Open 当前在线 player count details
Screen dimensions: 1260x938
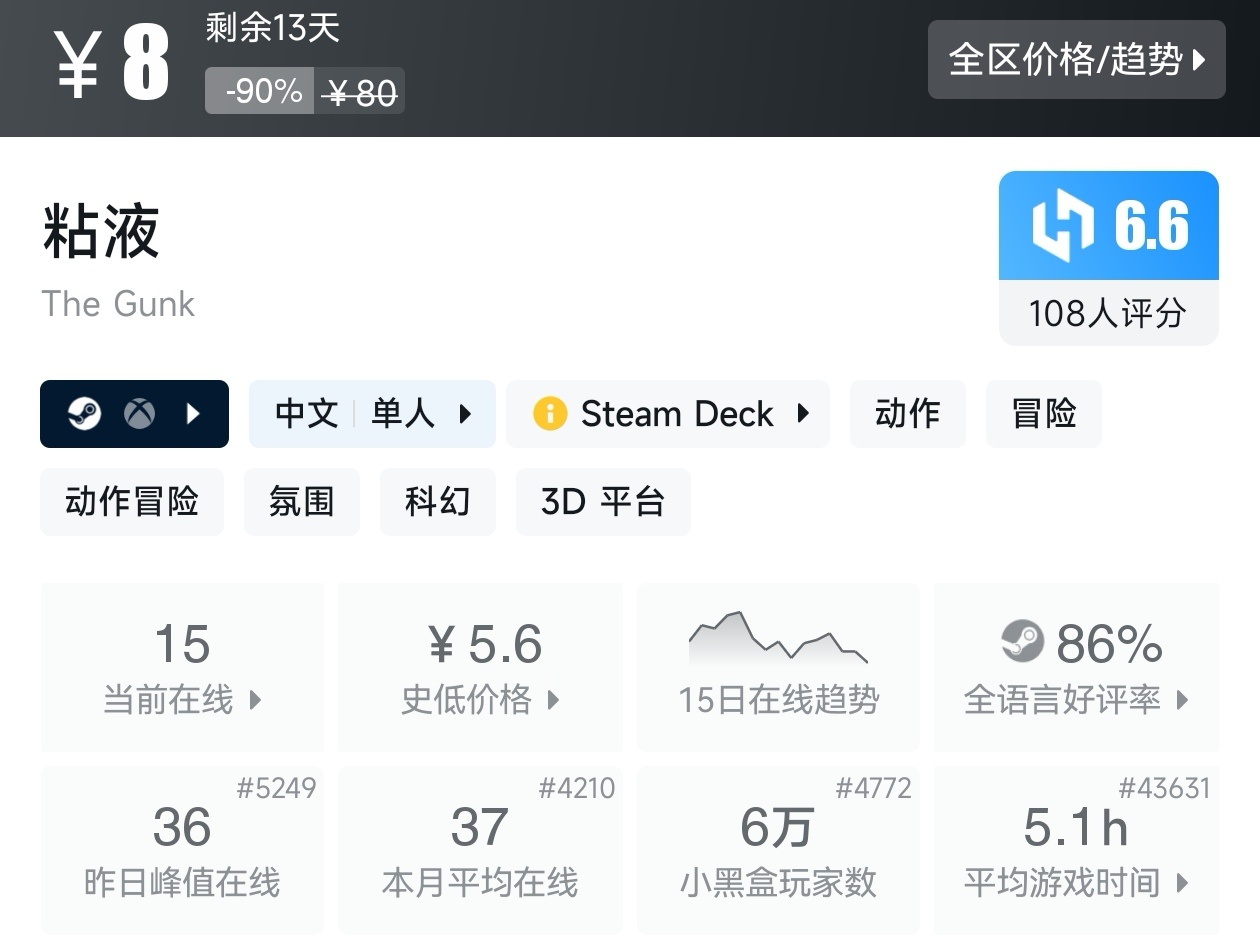[182, 668]
